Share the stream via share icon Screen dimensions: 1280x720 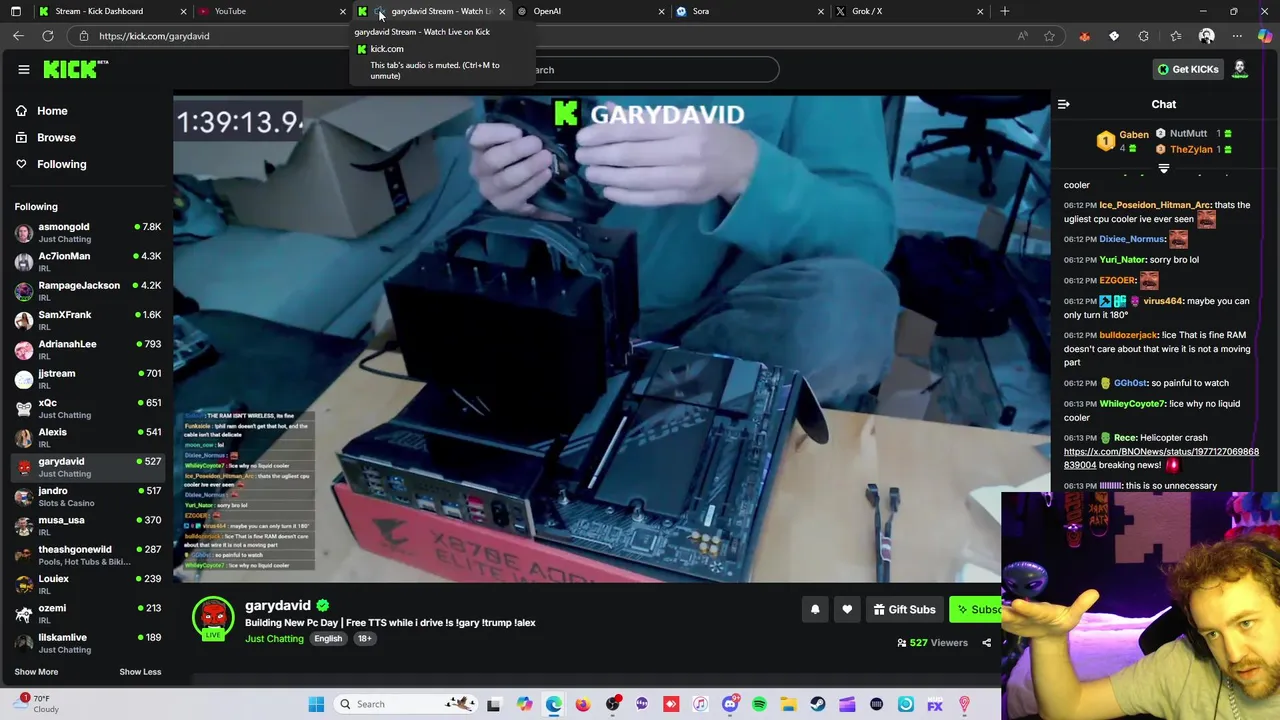pyautogui.click(x=986, y=643)
